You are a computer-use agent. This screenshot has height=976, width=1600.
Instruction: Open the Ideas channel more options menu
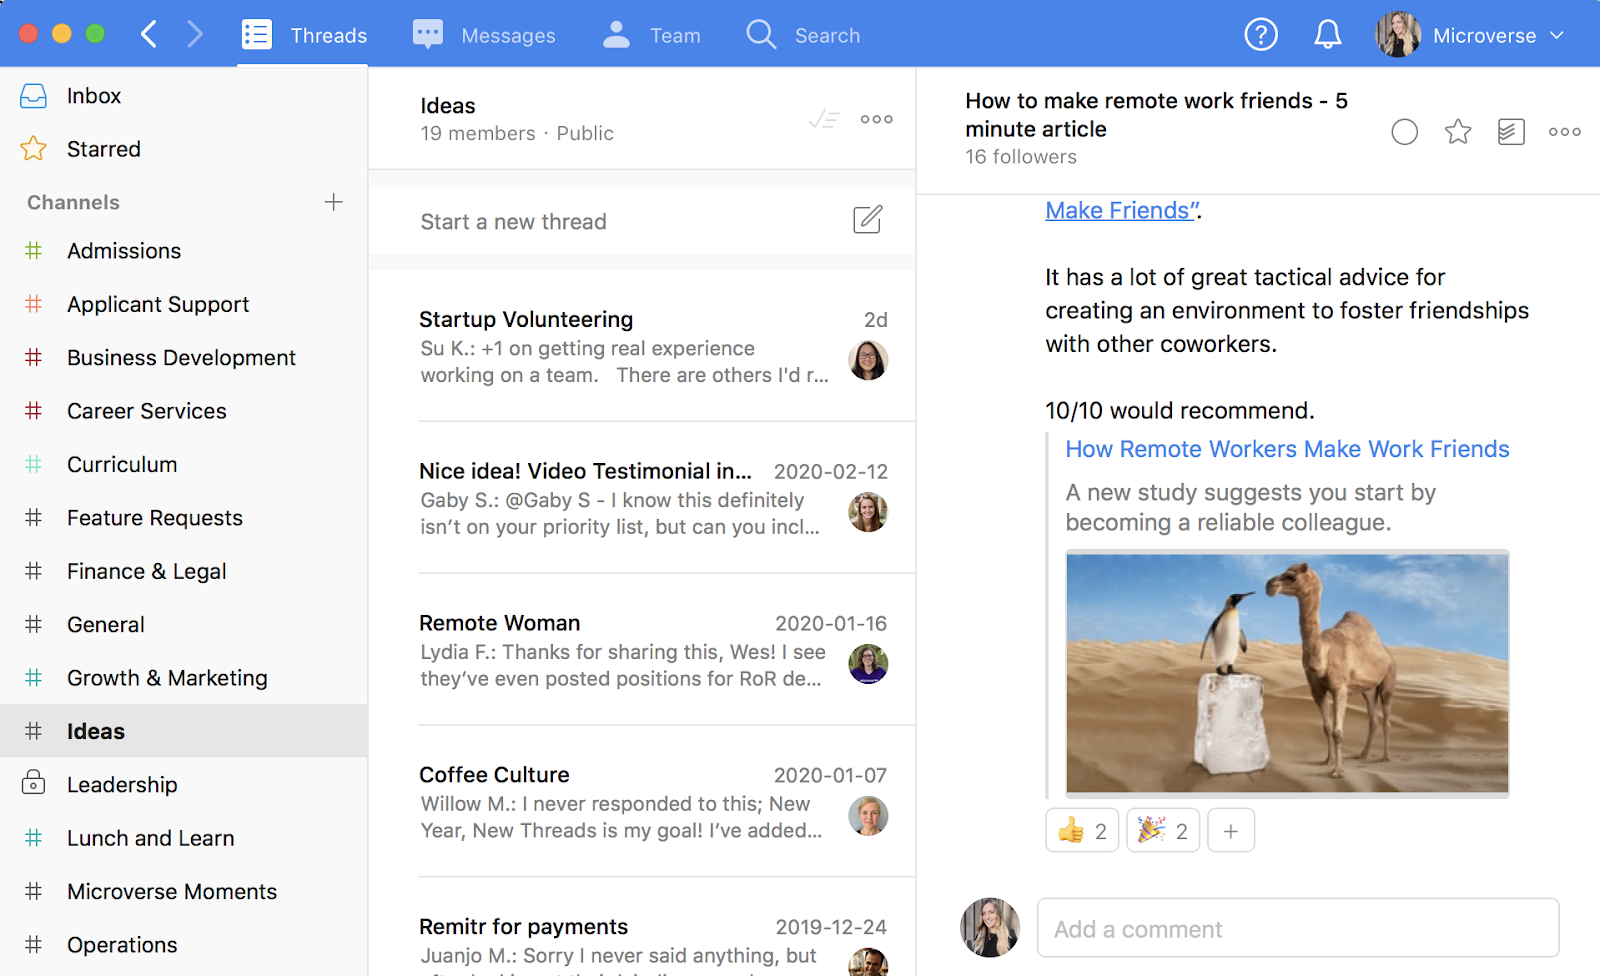tap(877, 119)
